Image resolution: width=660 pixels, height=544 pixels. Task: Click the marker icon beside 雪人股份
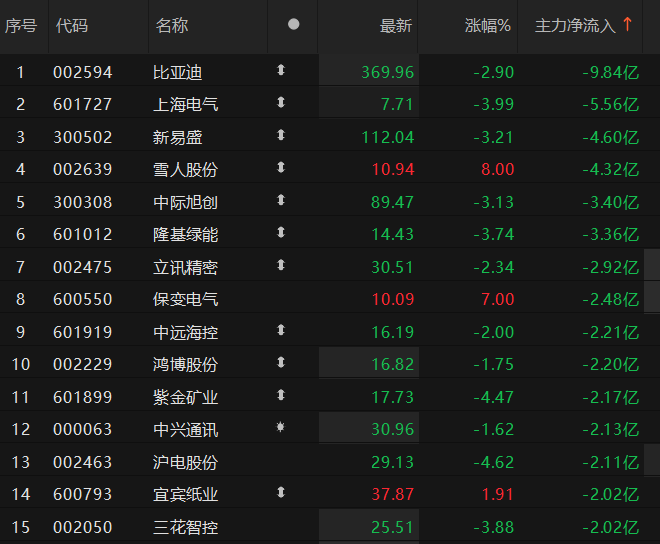coord(281,168)
